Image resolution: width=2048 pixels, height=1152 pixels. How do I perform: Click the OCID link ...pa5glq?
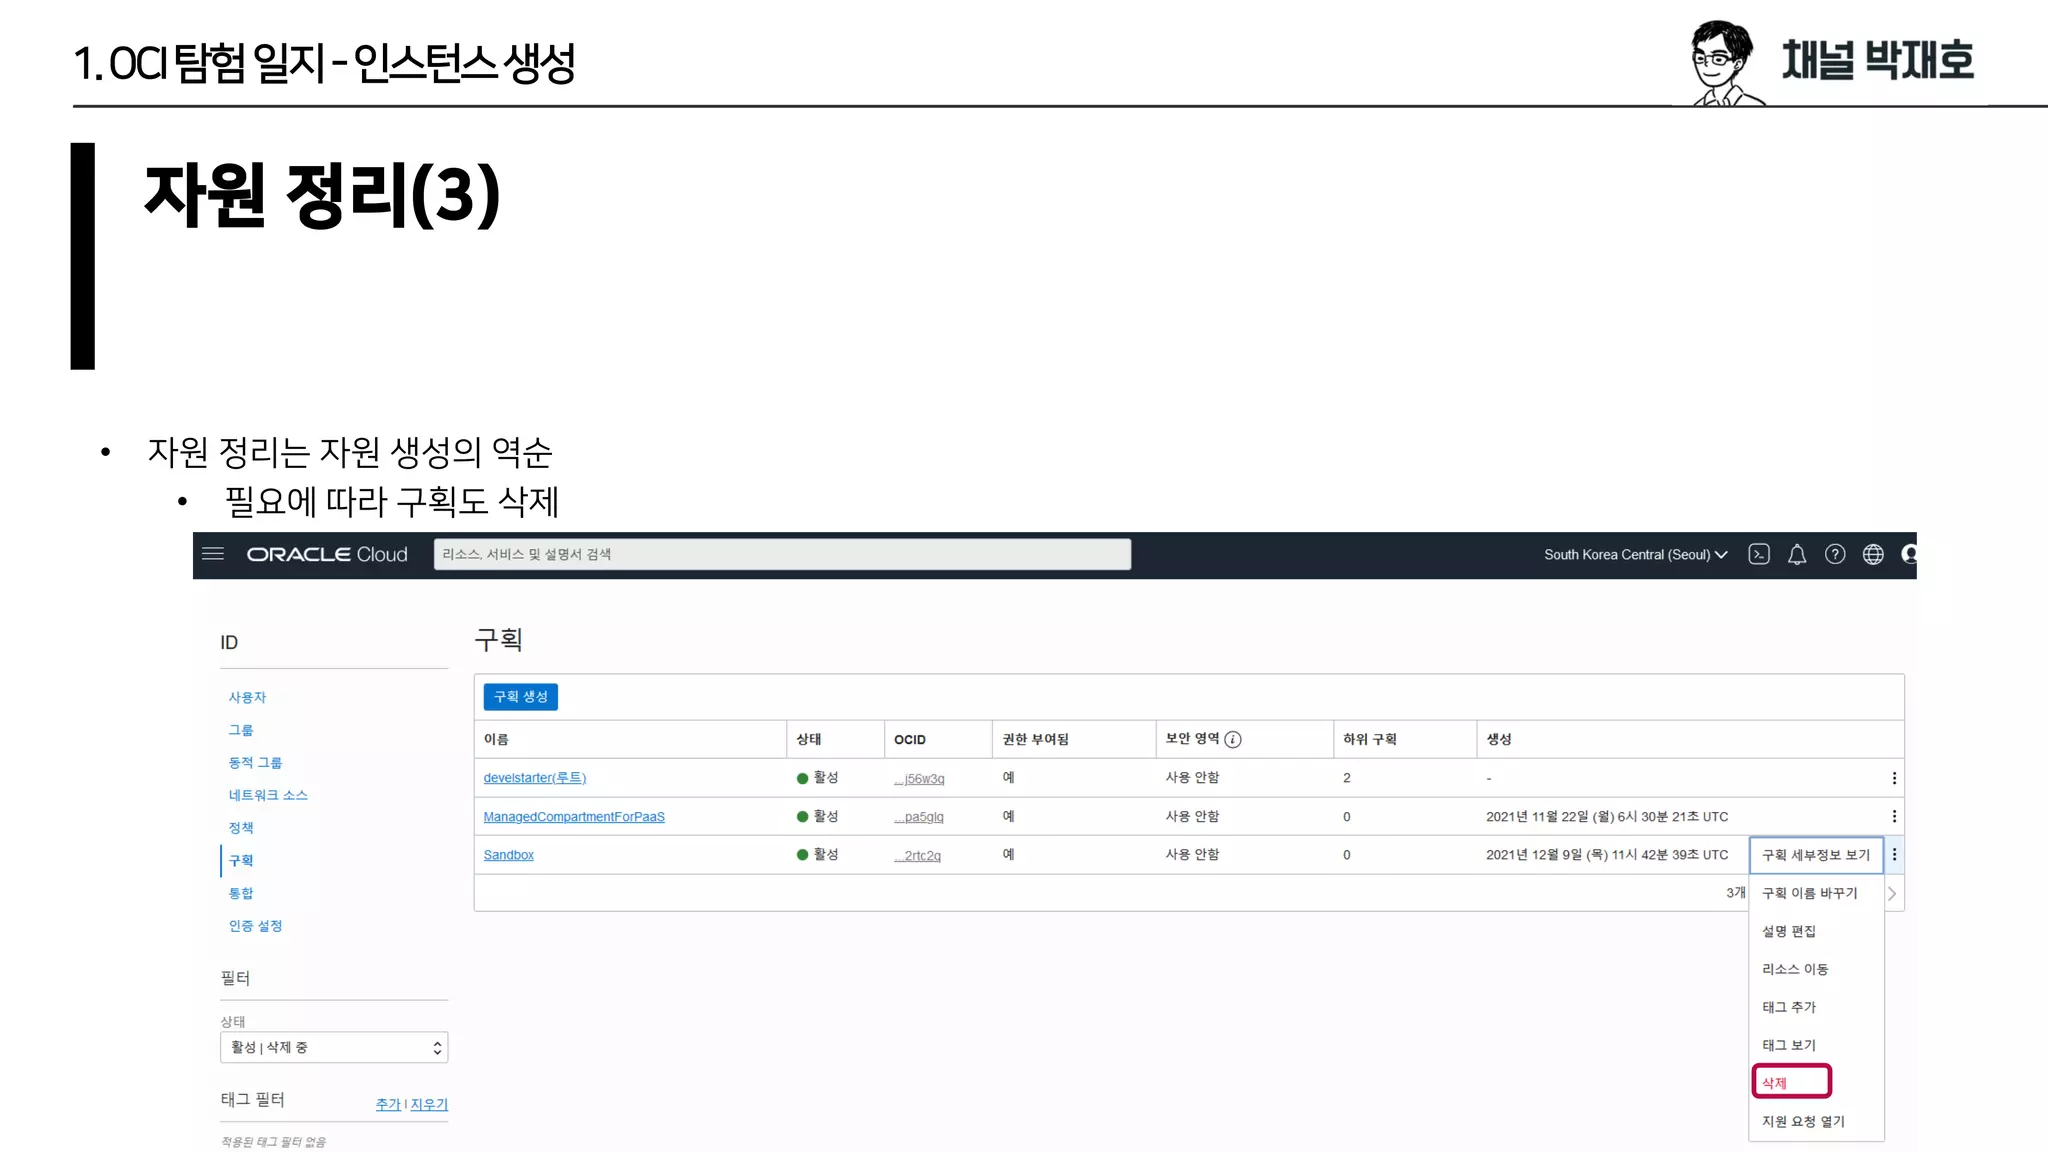(919, 817)
